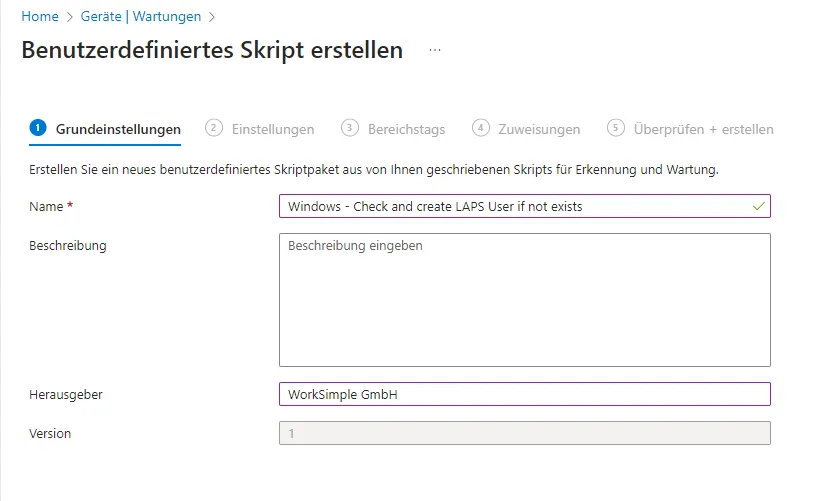
Task: Jump to Überprüfen + erstellen tab
Action: point(703,129)
